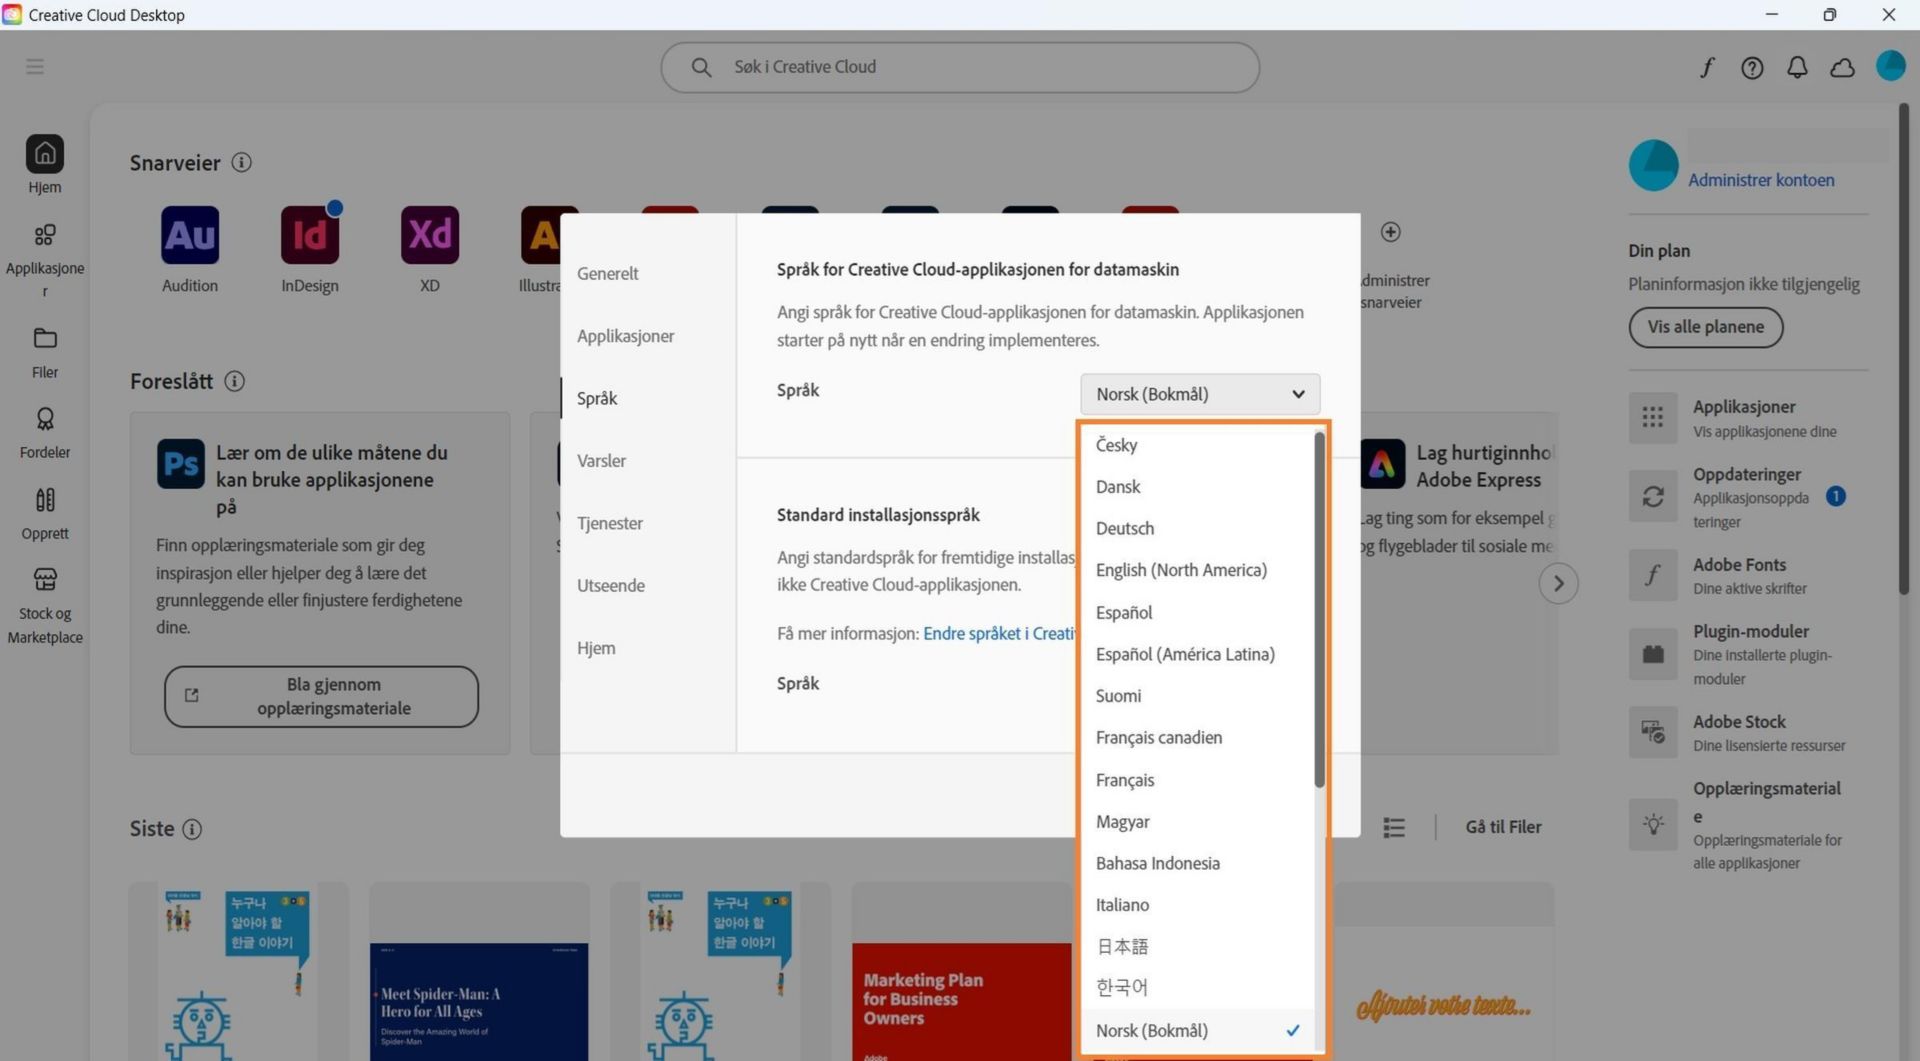
Task: Open Oppdateringer in the right panel
Action: [x=1748, y=497]
